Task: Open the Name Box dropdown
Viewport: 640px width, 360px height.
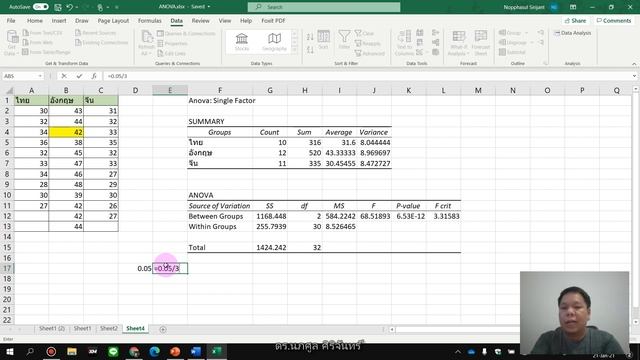Action: (40, 76)
